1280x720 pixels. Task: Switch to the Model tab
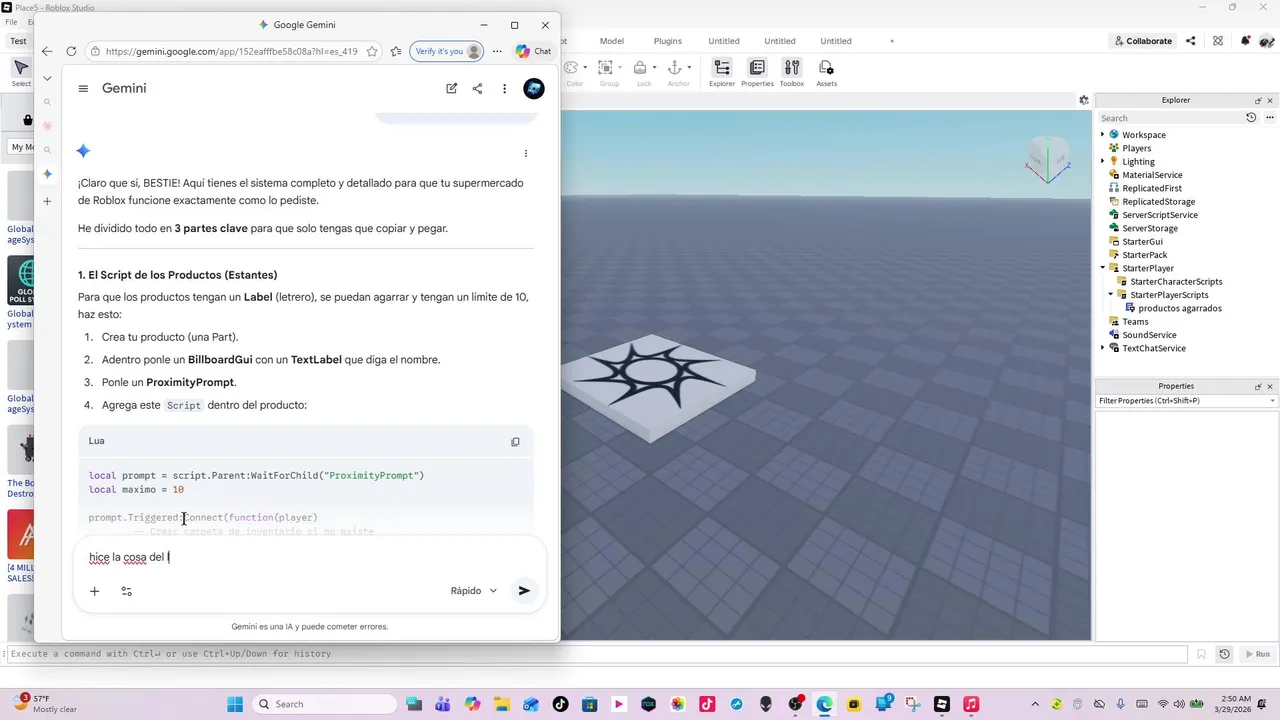(612, 41)
